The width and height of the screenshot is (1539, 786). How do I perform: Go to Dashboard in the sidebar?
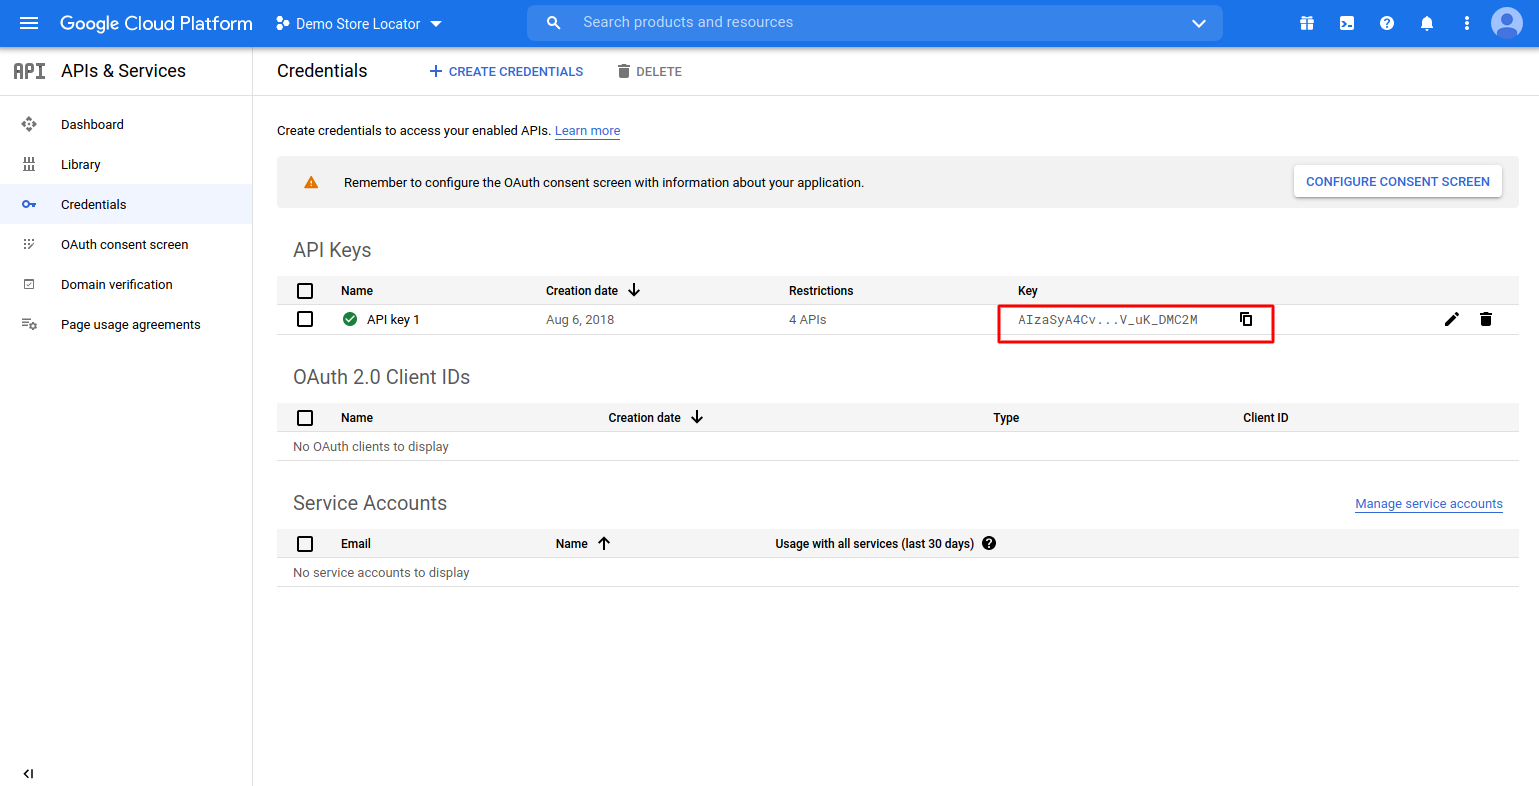92,125
